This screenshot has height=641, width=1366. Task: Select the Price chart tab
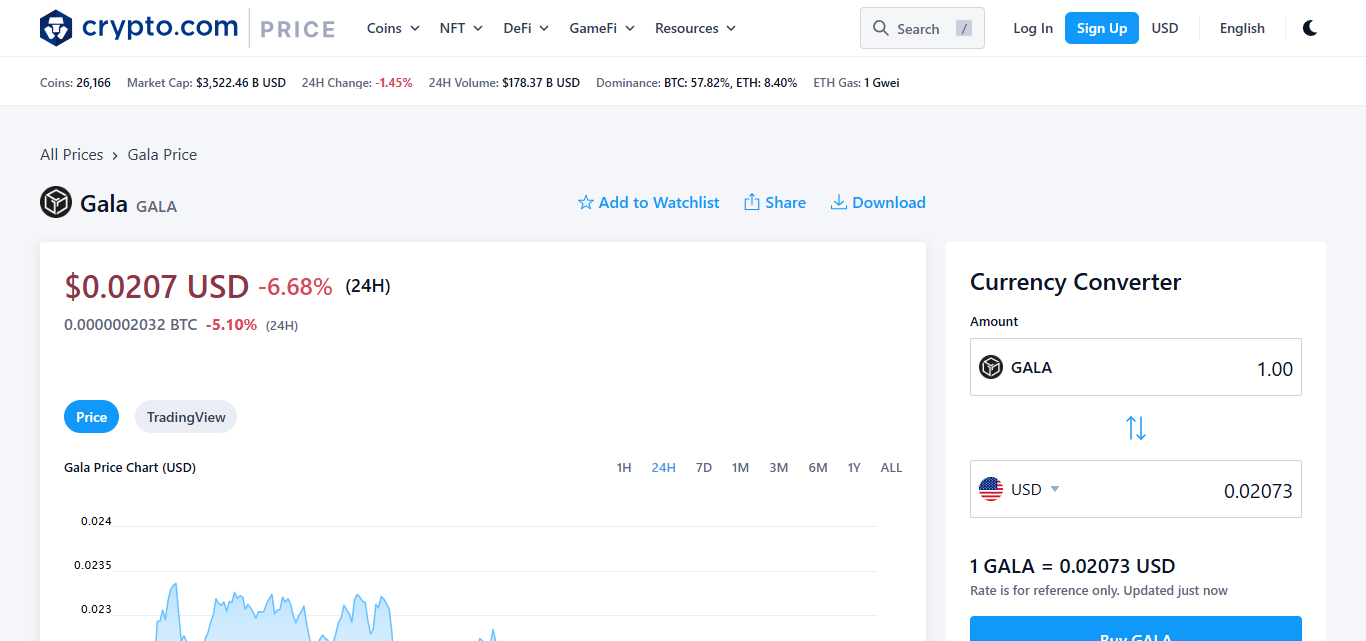[91, 417]
